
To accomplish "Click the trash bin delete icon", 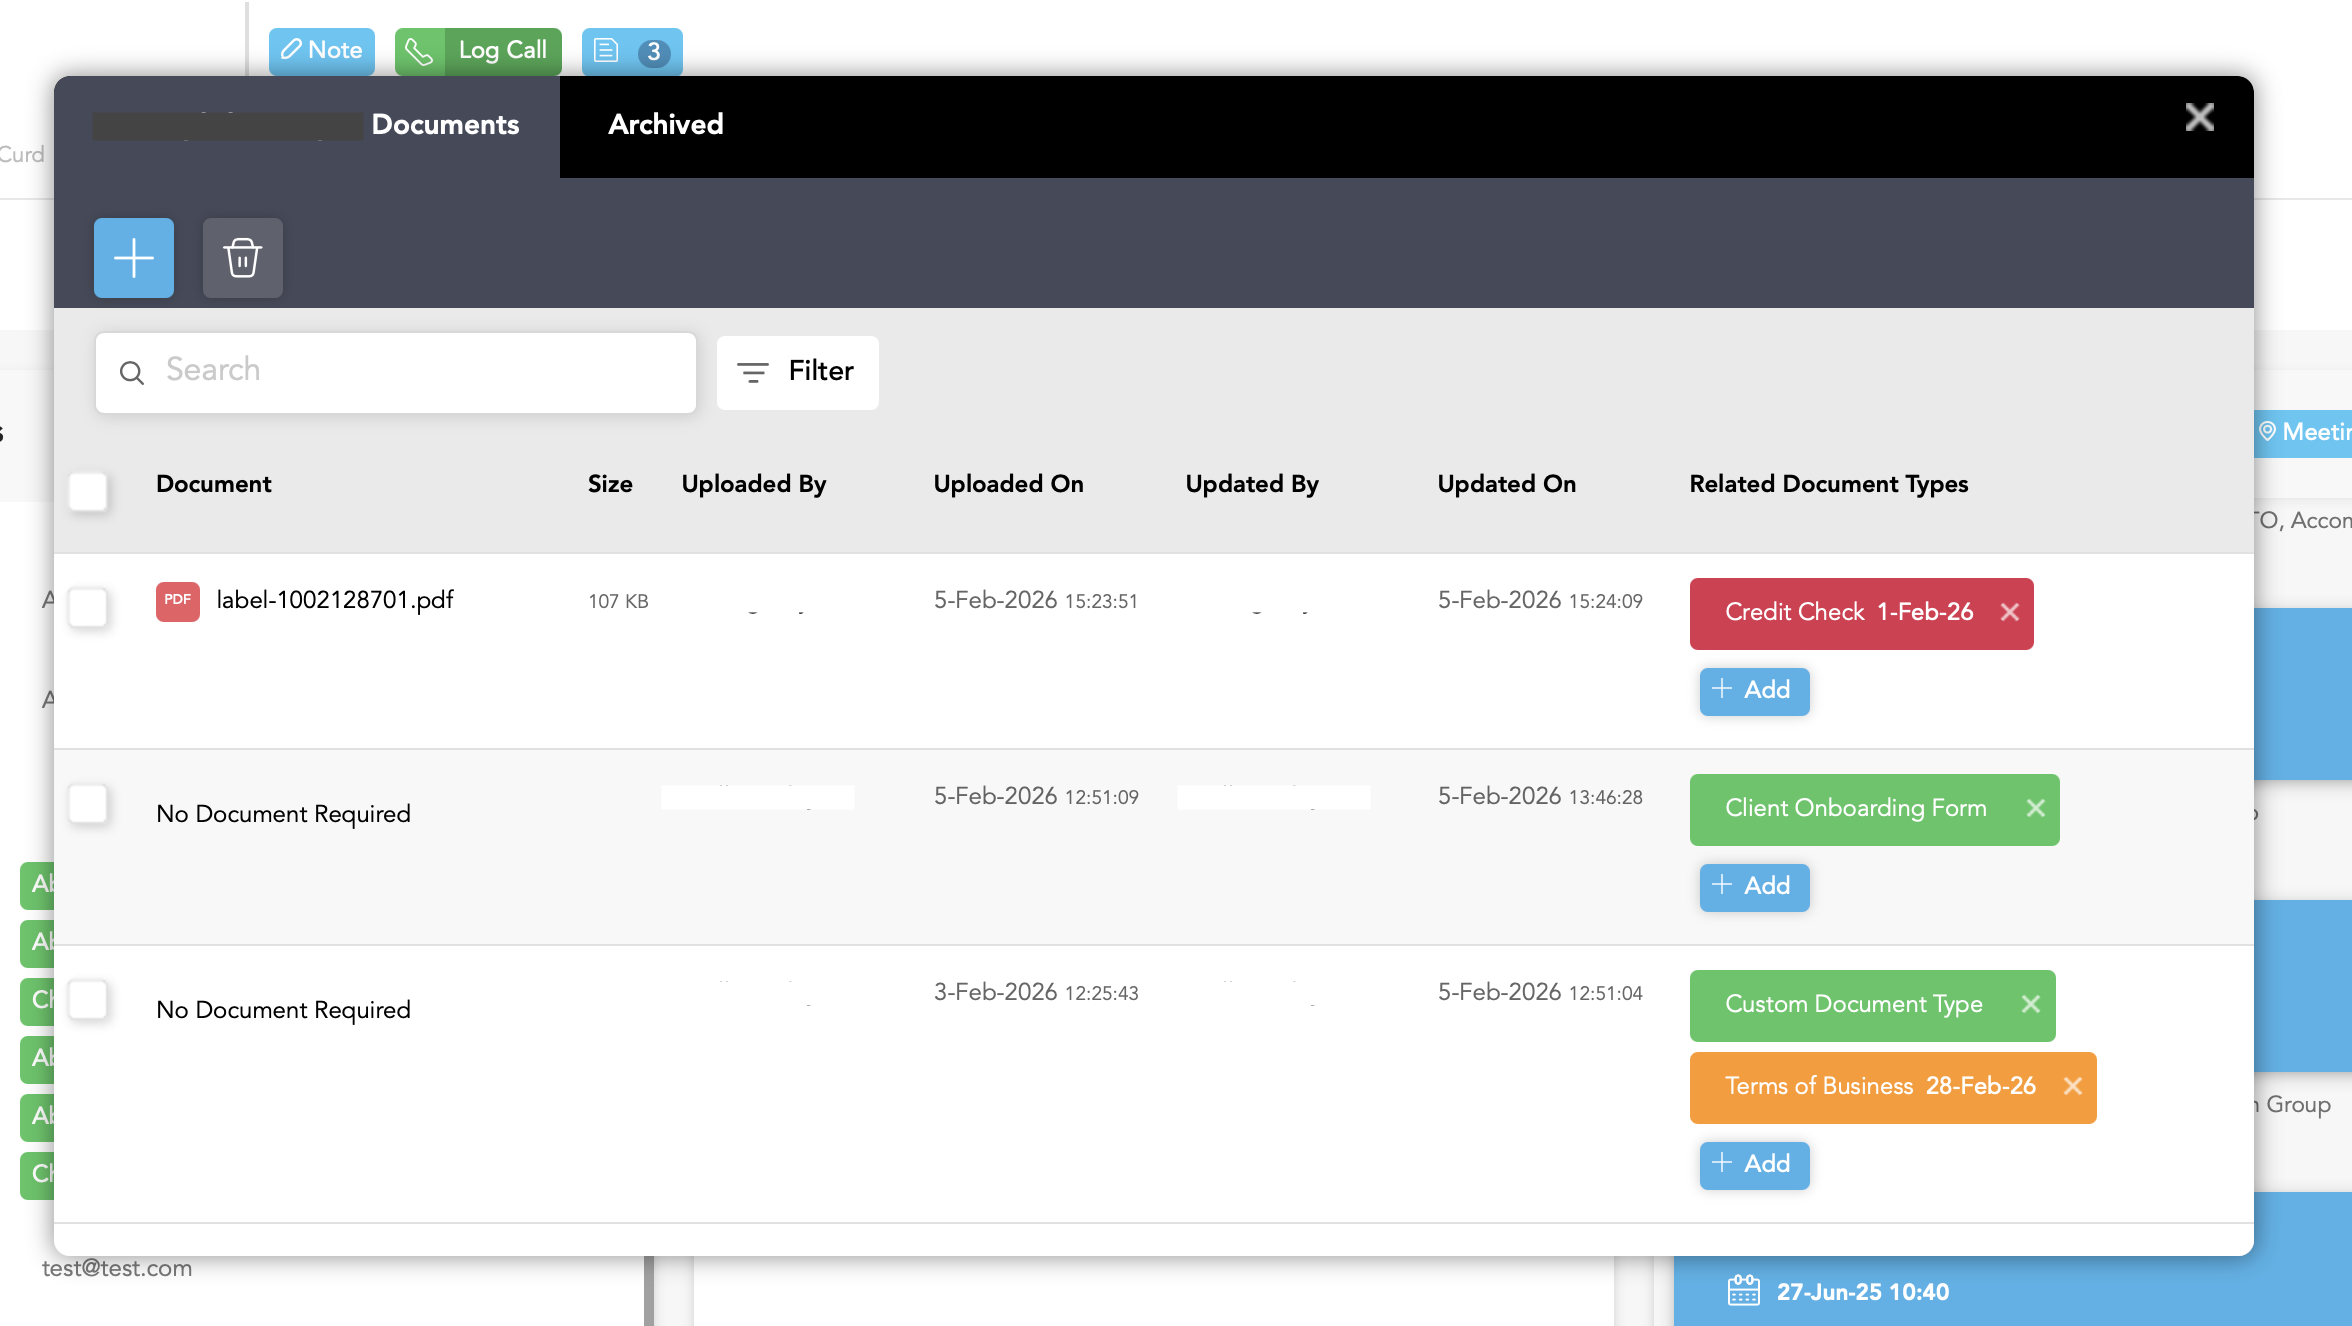I will (242, 258).
